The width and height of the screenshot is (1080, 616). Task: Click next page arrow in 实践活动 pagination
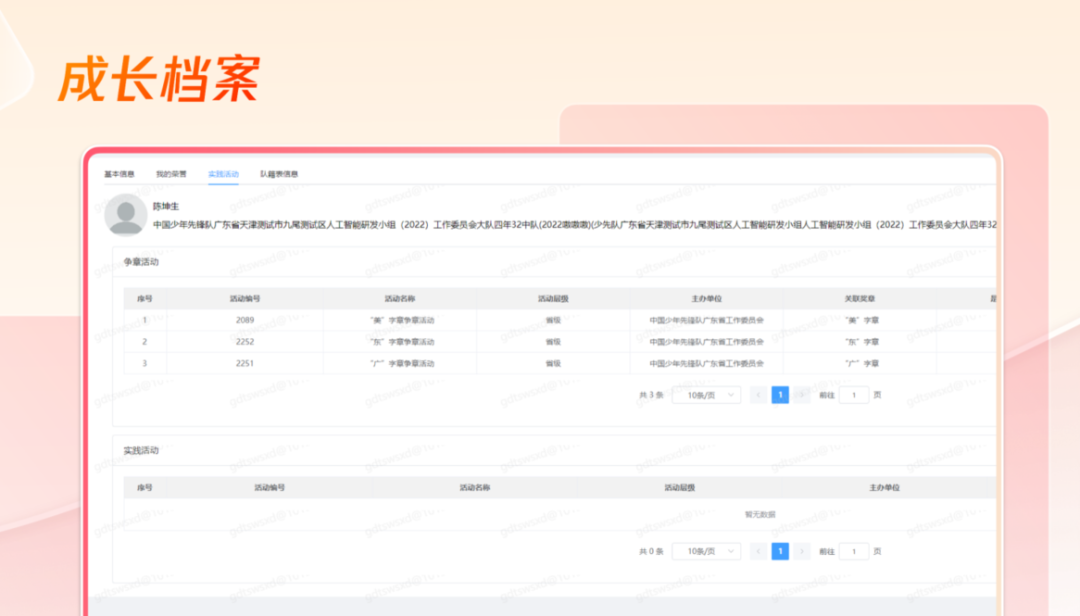[802, 551]
